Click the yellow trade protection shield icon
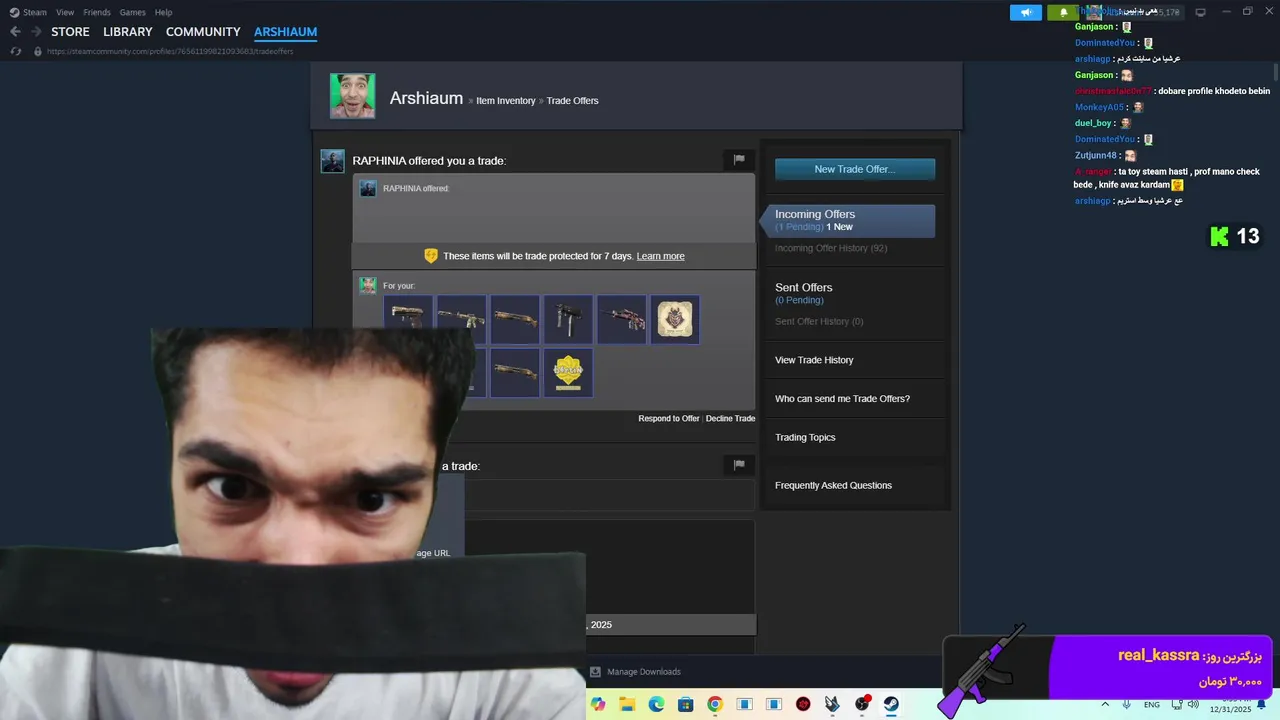The image size is (1280, 720). pyautogui.click(x=431, y=256)
